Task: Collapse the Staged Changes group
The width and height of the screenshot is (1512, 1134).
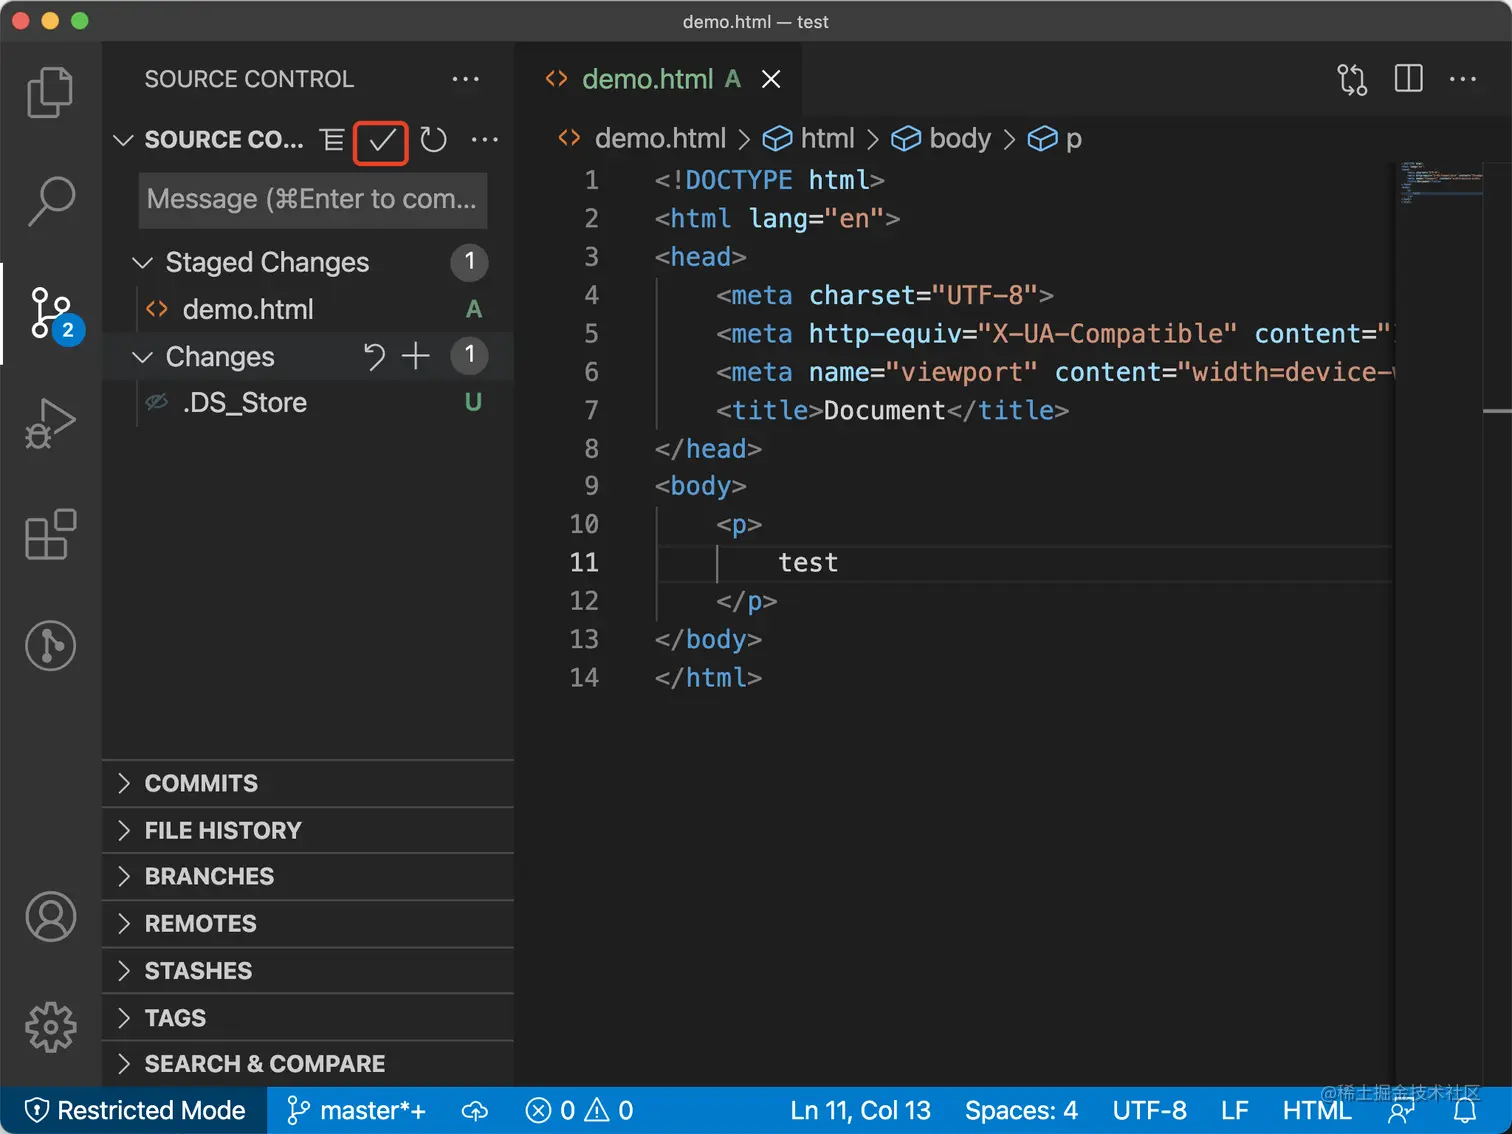Action: click(142, 263)
